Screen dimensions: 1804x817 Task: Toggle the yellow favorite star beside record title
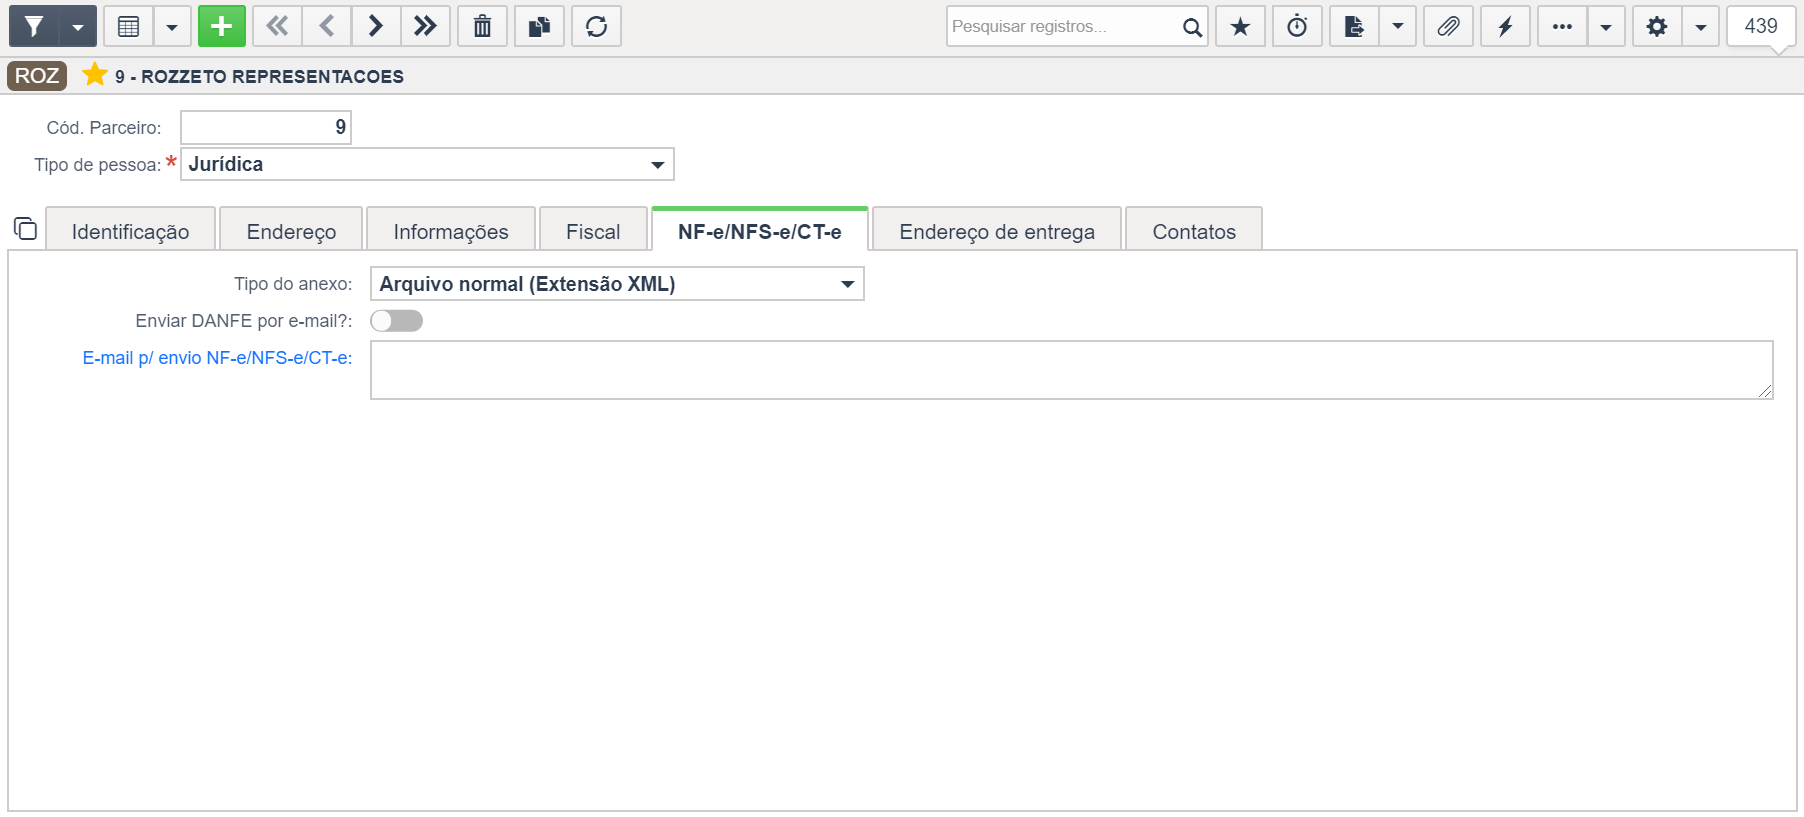pyautogui.click(x=95, y=75)
